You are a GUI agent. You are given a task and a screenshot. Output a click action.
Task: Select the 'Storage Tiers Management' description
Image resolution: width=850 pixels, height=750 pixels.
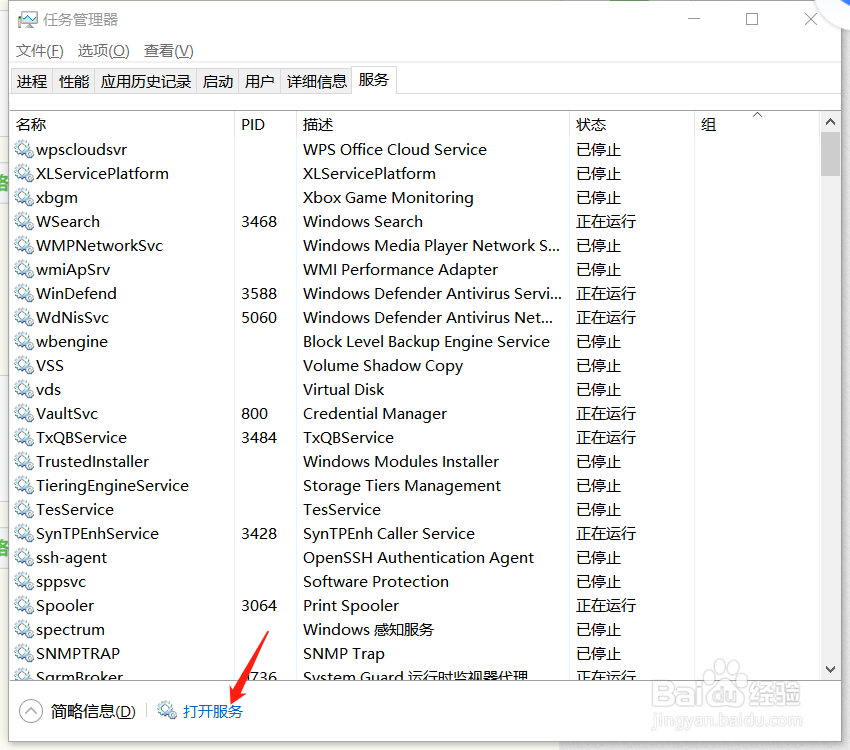click(x=402, y=486)
